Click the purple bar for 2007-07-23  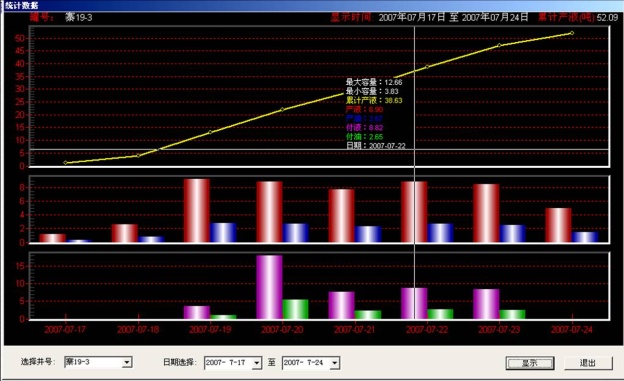point(486,304)
